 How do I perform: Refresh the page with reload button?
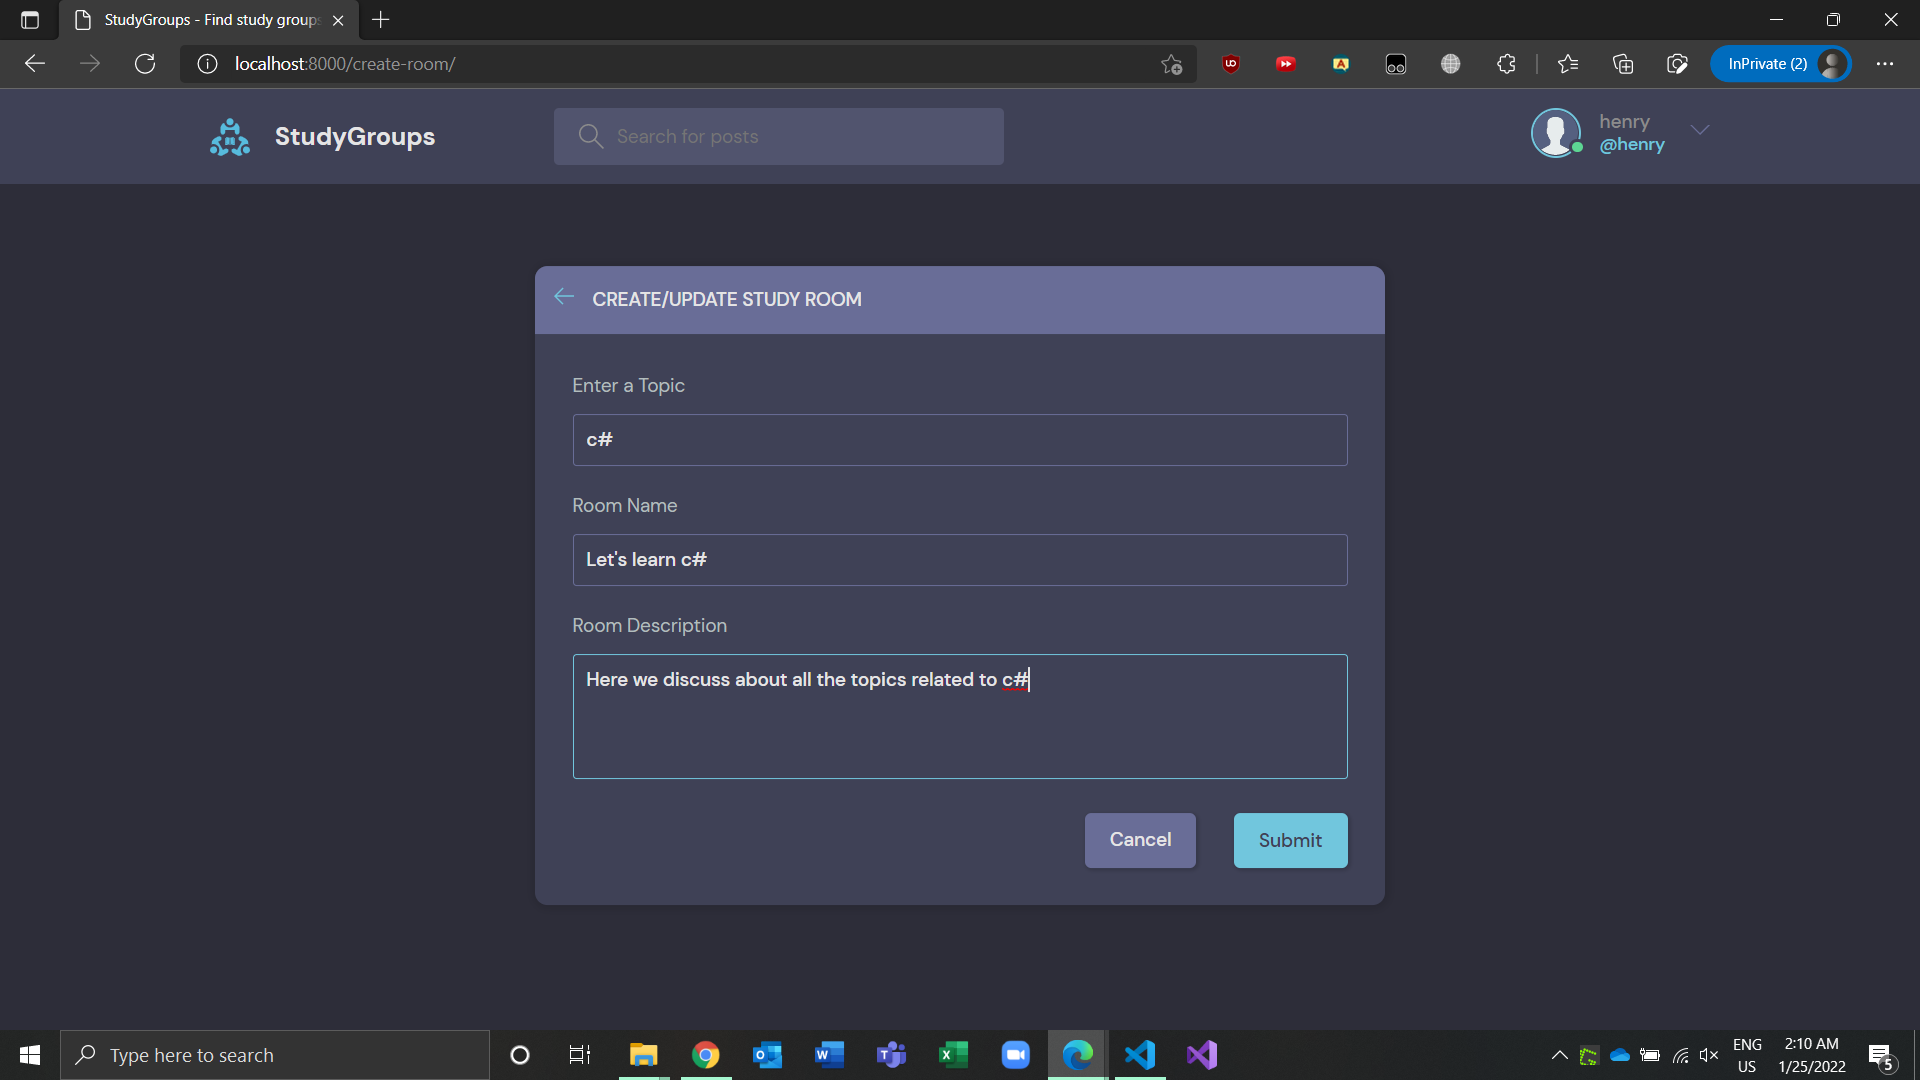(145, 64)
